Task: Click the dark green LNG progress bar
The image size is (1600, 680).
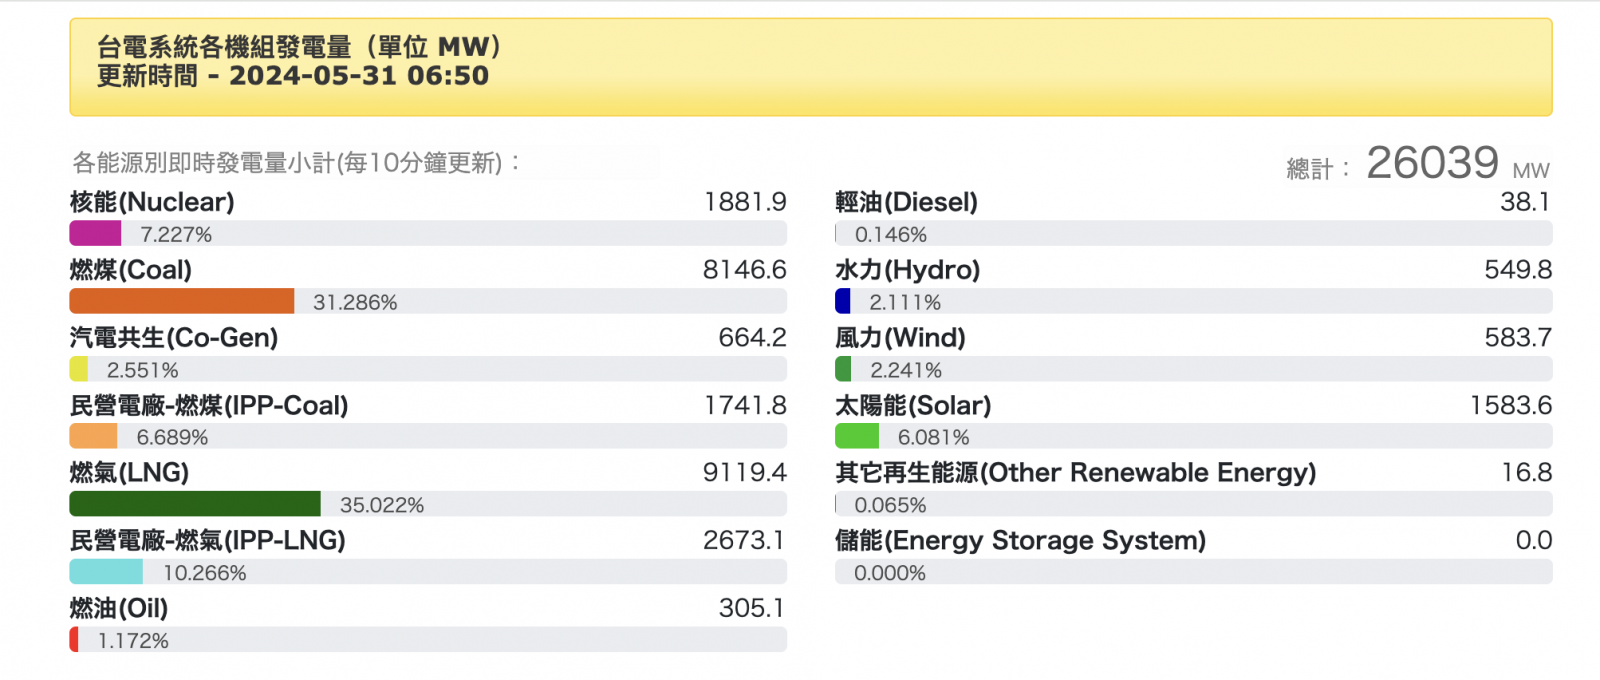Action: coord(195,504)
